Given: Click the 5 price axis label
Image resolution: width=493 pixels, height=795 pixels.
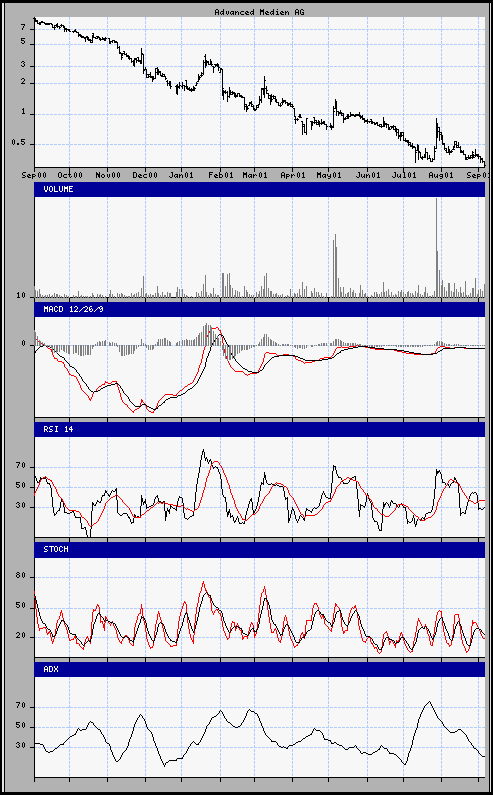Looking at the screenshot, I should 23,44.
